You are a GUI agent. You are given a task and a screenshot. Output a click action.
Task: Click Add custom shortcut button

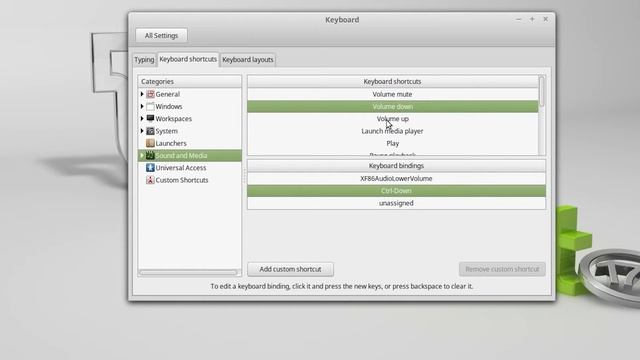(290, 269)
